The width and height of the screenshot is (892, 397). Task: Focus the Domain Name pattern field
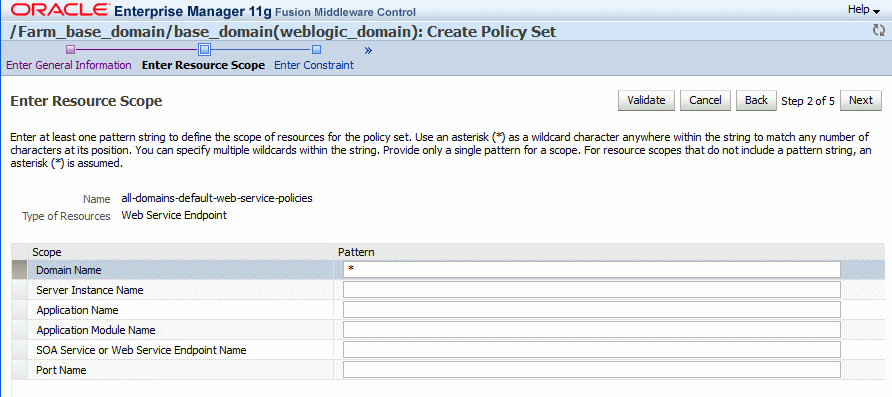tap(592, 270)
